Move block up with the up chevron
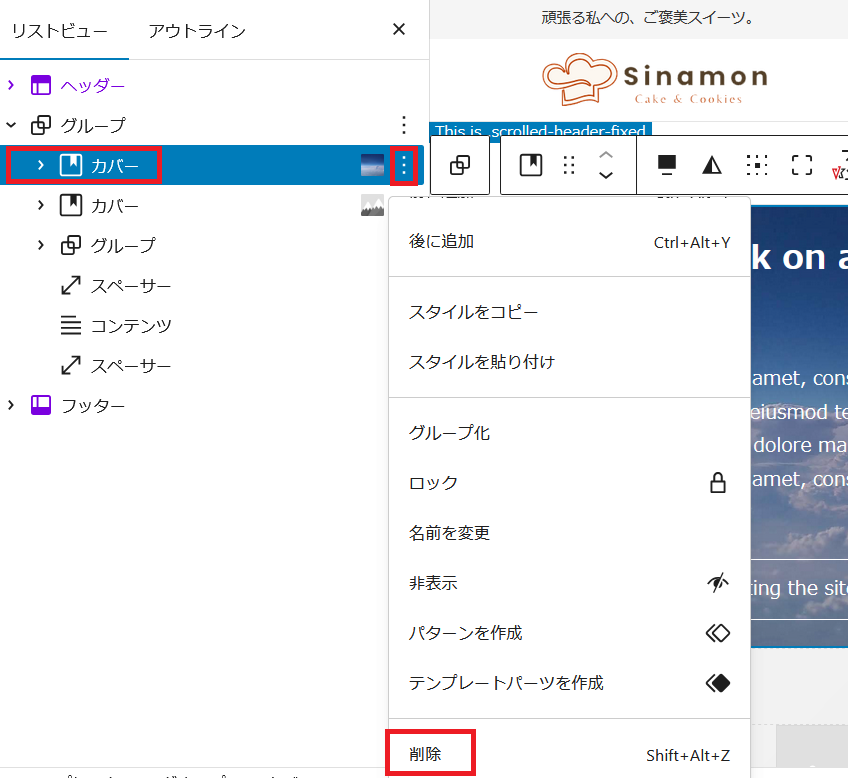The image size is (848, 778). [605, 155]
